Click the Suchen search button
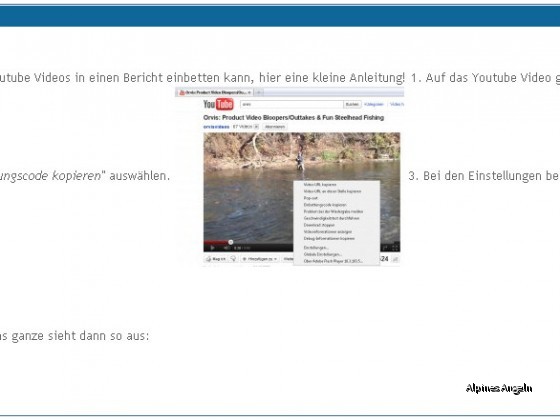Viewport: 560px width, 420px height. (352, 104)
